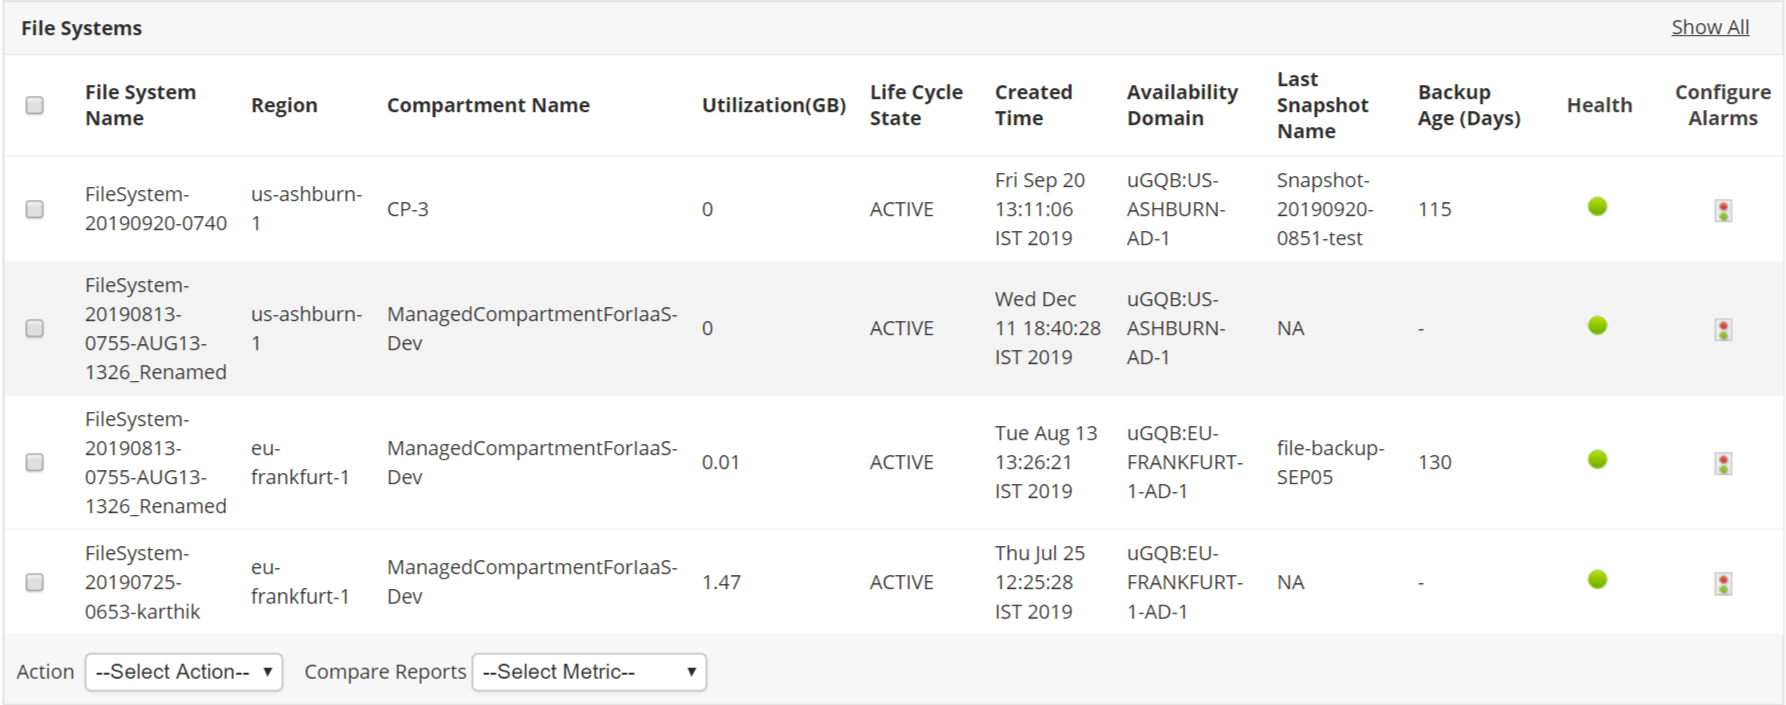Click health status dot for 0.01 GB row
The height and width of the screenshot is (705, 1786).
click(x=1597, y=460)
